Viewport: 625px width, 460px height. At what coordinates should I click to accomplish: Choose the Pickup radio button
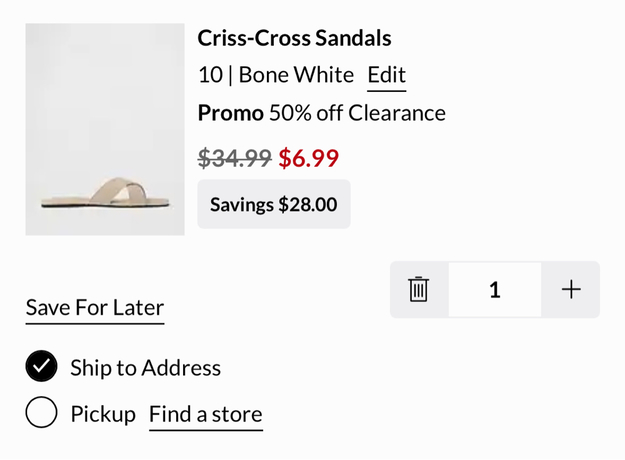click(41, 413)
